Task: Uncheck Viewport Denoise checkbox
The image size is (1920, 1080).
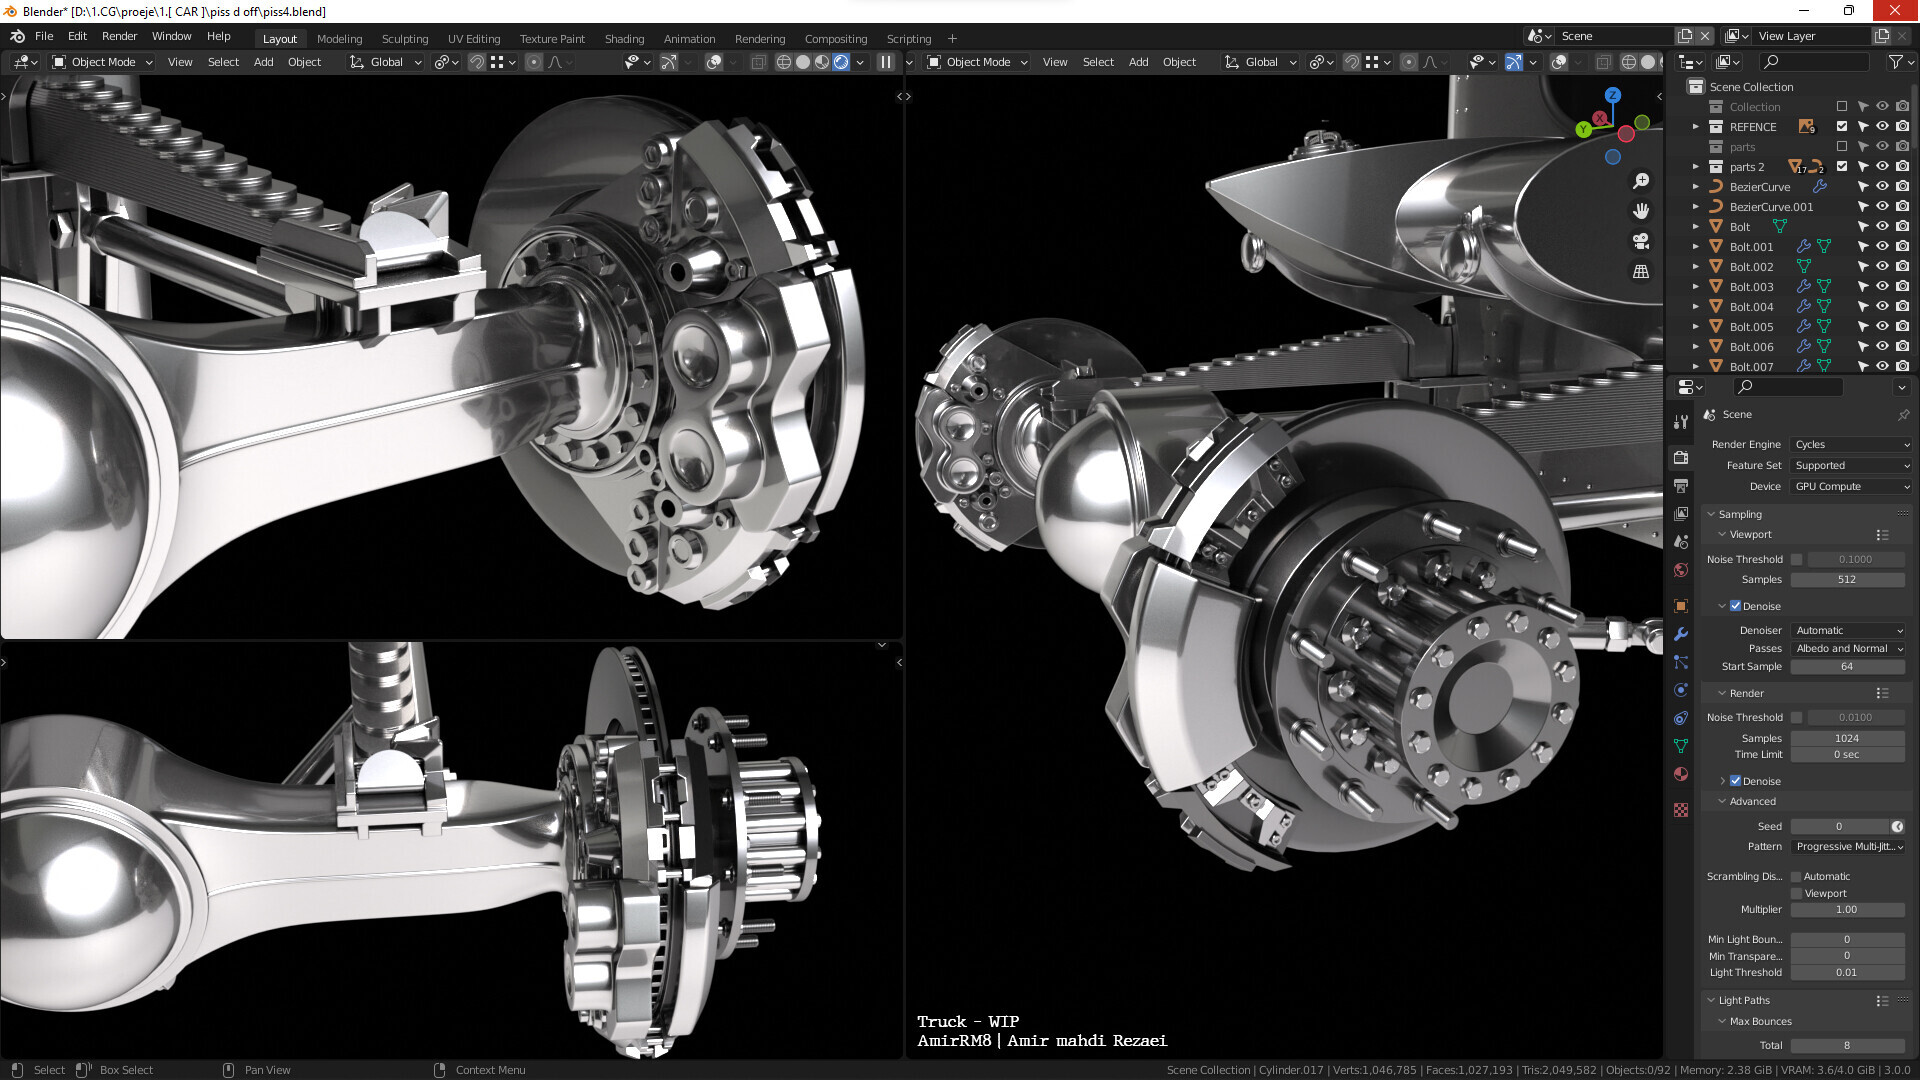Action: [1736, 606]
